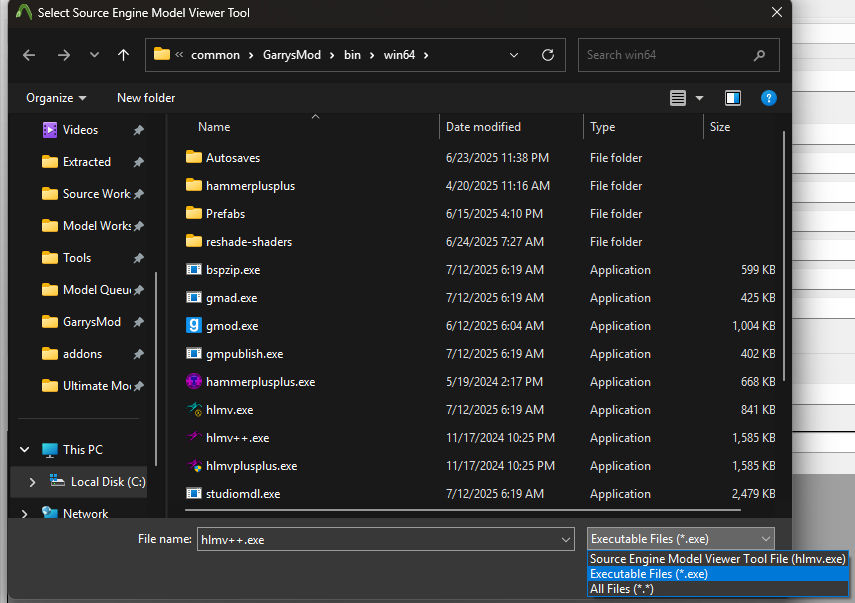Select the common breadcrumb segment
This screenshot has height=603, width=855.
tap(215, 55)
